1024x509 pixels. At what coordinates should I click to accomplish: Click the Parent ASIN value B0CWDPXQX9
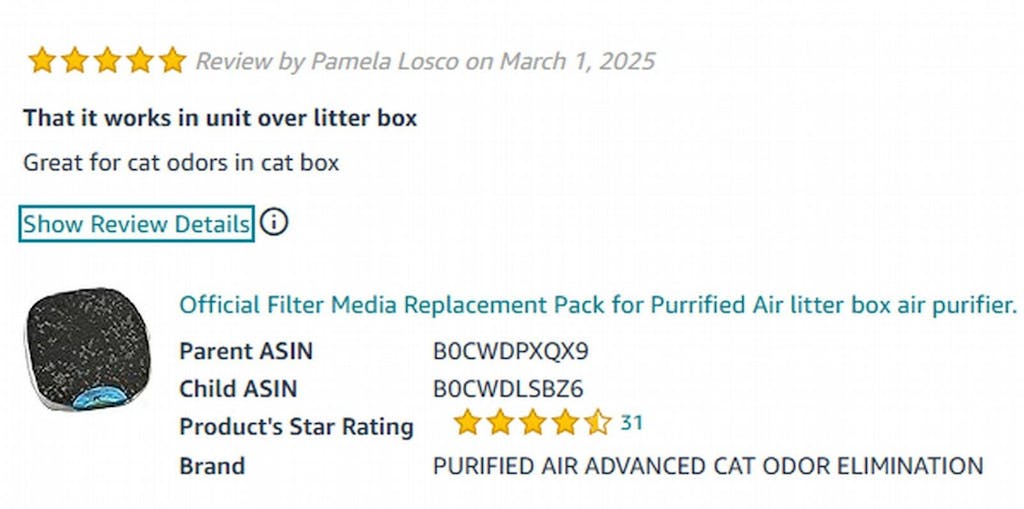coord(511,351)
